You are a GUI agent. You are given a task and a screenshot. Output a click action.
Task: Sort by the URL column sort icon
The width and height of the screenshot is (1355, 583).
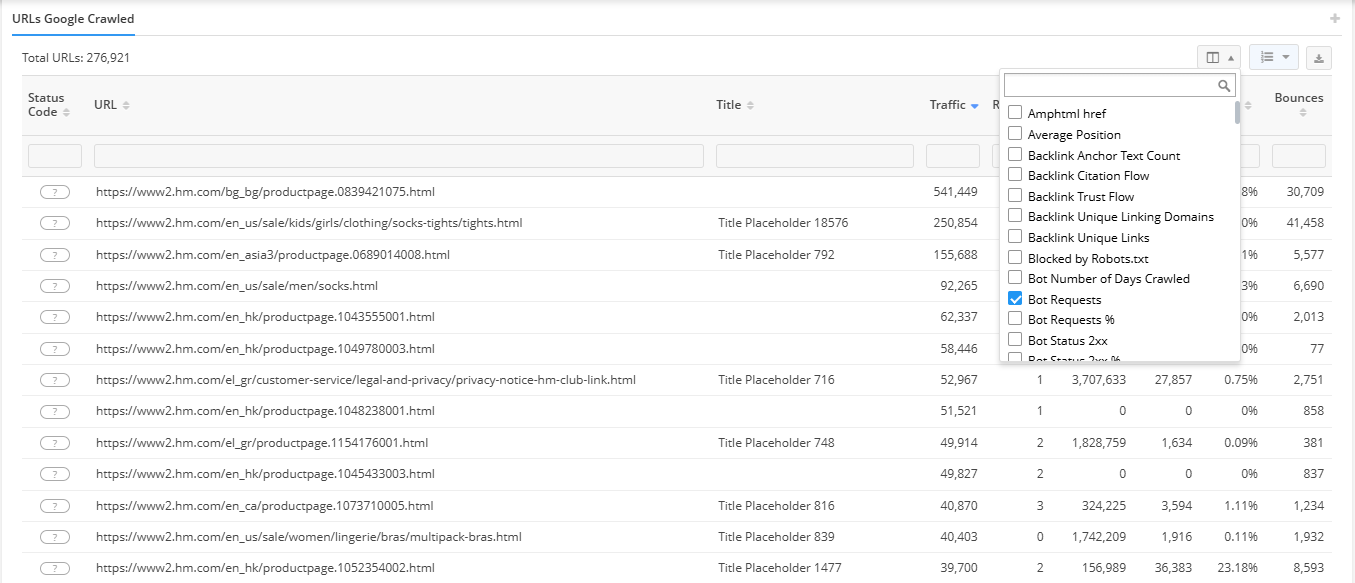pos(126,106)
